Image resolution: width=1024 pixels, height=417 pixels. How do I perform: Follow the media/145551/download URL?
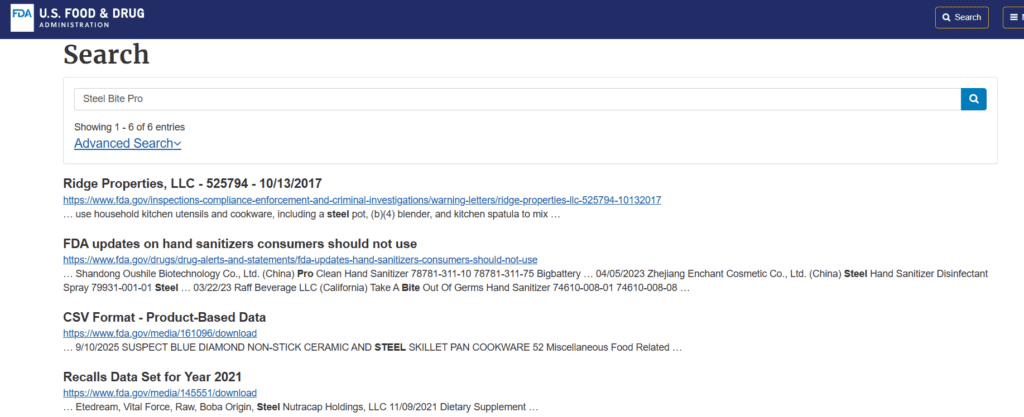(160, 393)
